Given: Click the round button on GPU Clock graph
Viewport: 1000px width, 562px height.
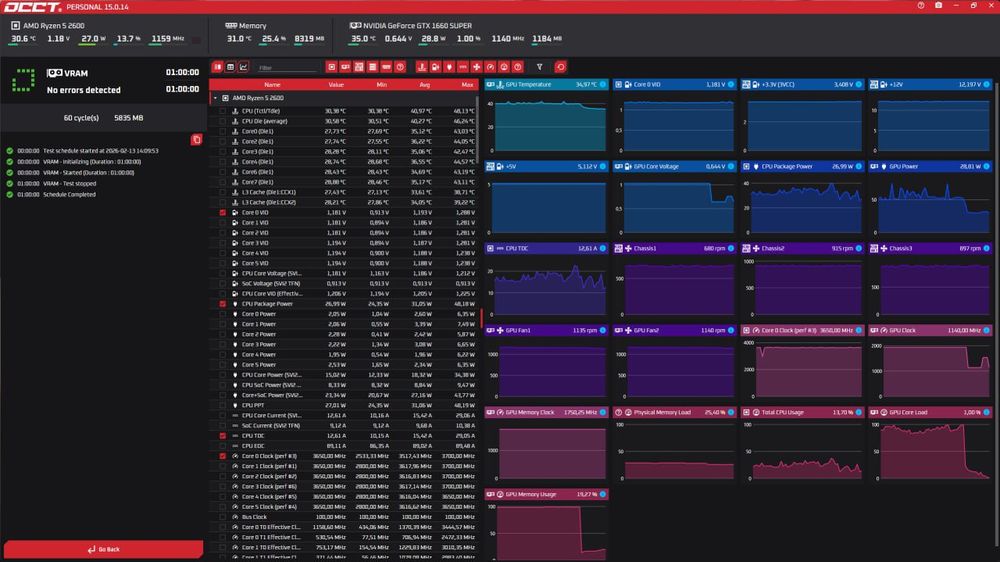Looking at the screenshot, I should pos(987,330).
